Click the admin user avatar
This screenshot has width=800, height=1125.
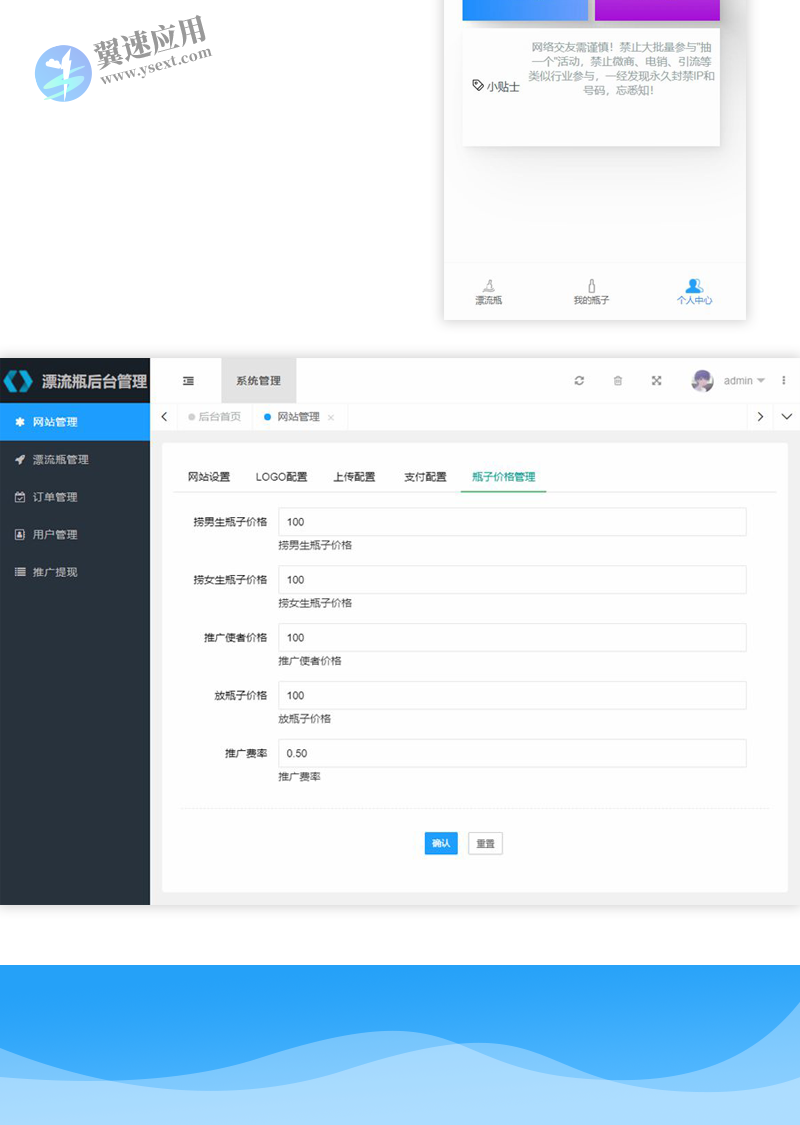tap(703, 381)
